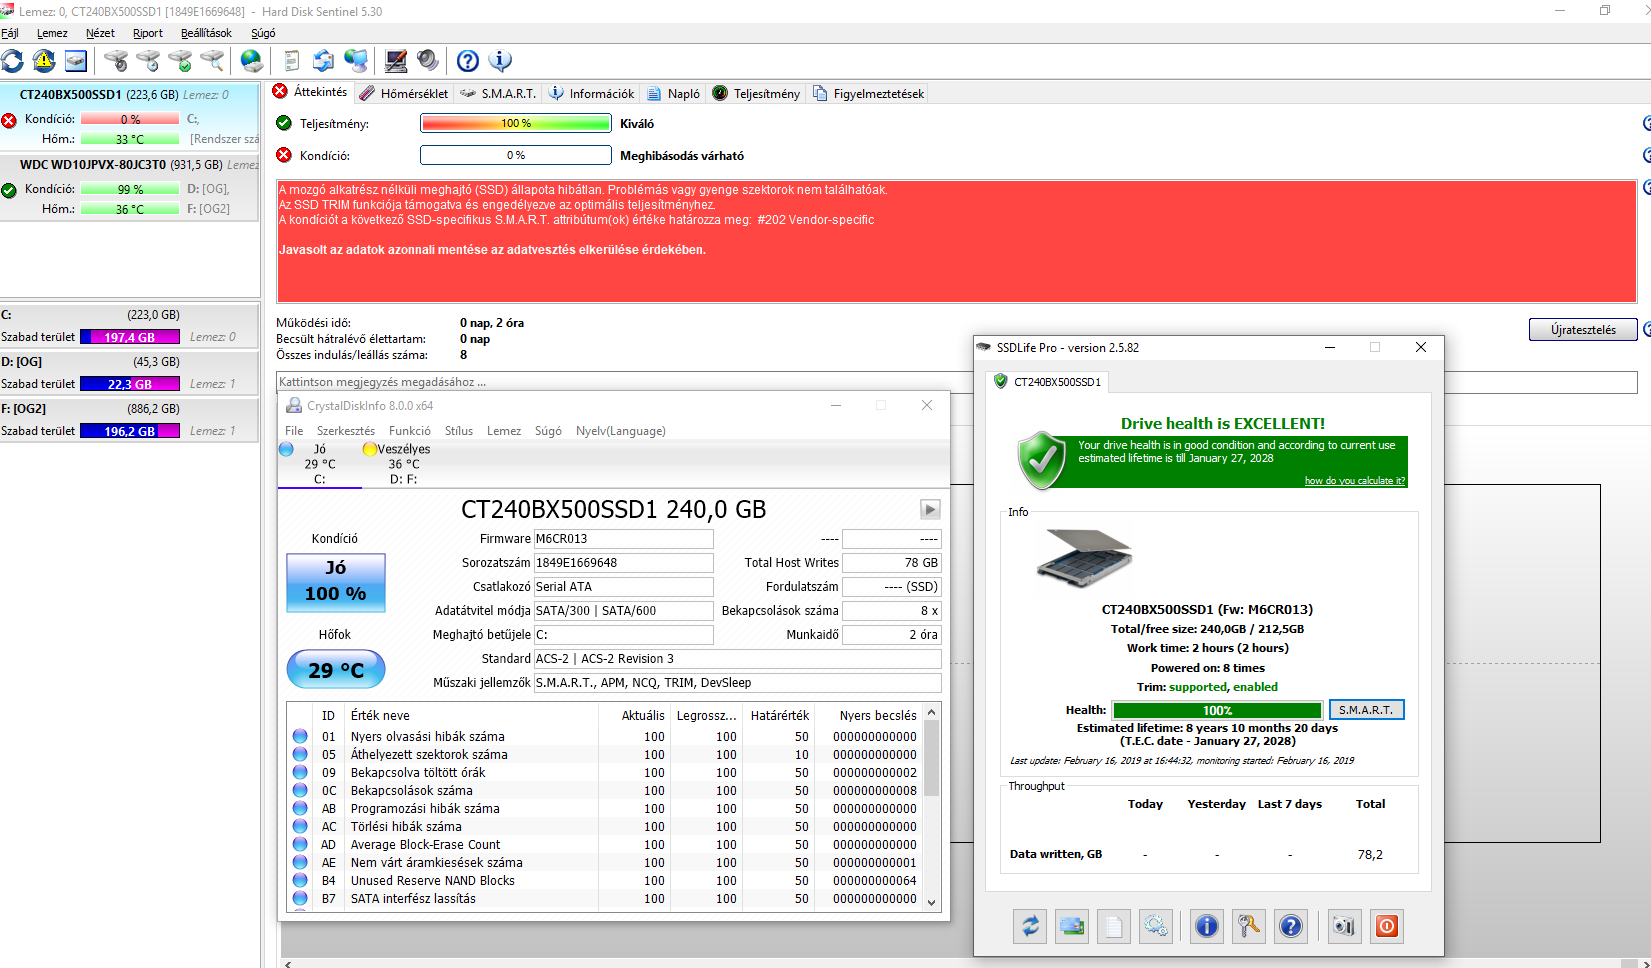Click the blue info icon in SSDLife

pyautogui.click(x=1207, y=926)
